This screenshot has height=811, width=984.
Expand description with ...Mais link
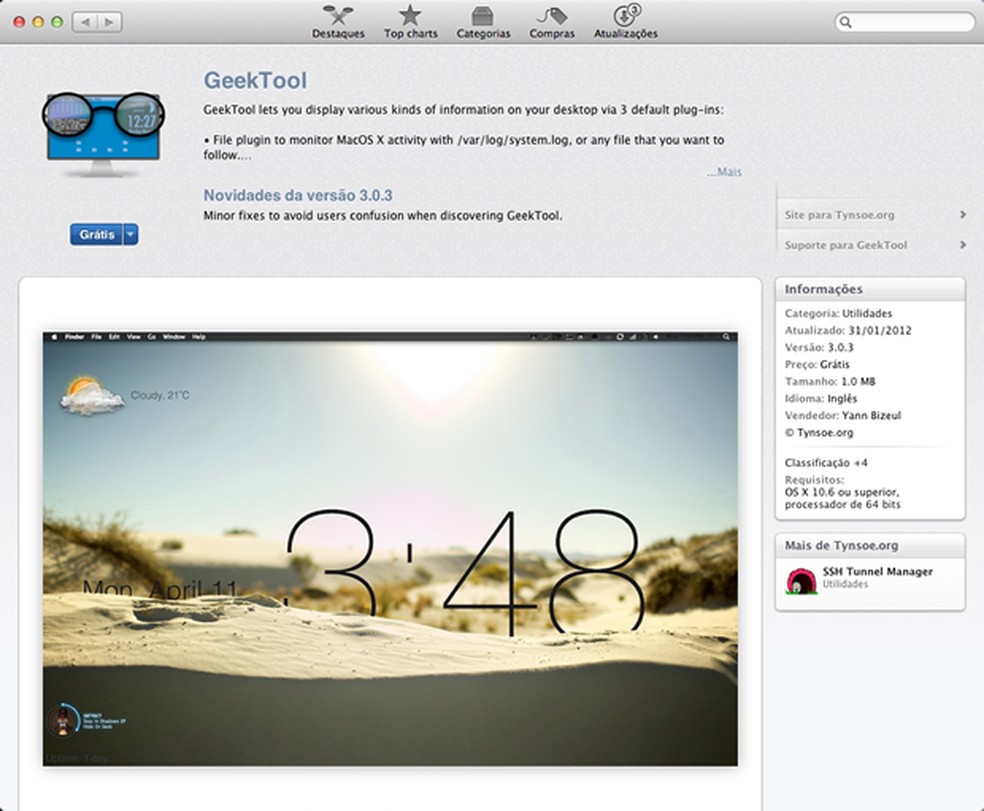724,171
